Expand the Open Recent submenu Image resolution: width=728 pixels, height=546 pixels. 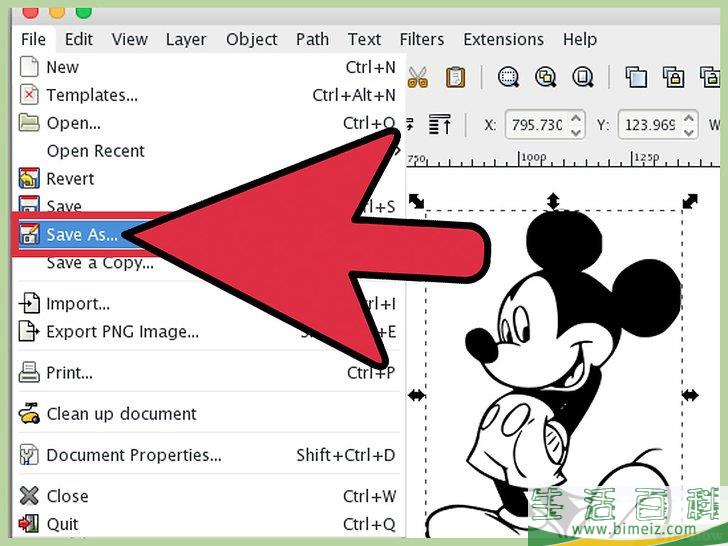pyautogui.click(x=208, y=151)
